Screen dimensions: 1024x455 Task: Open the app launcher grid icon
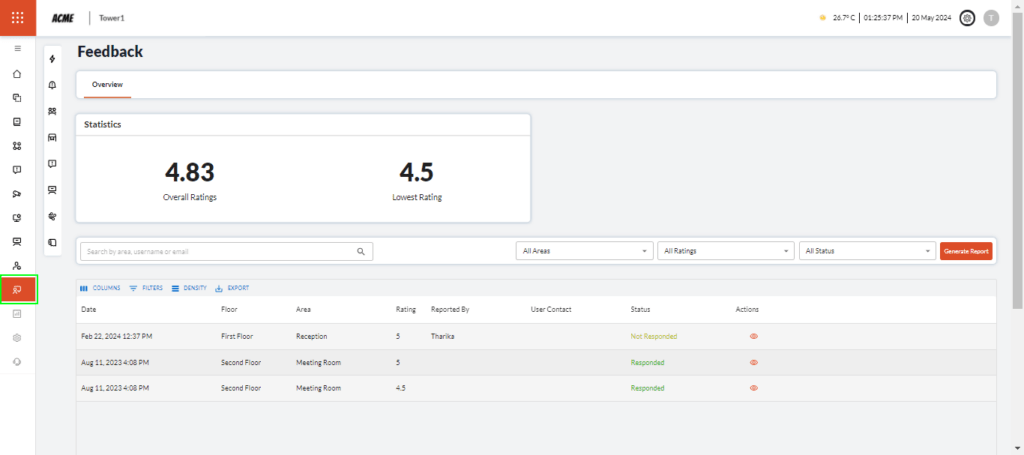click(17, 18)
